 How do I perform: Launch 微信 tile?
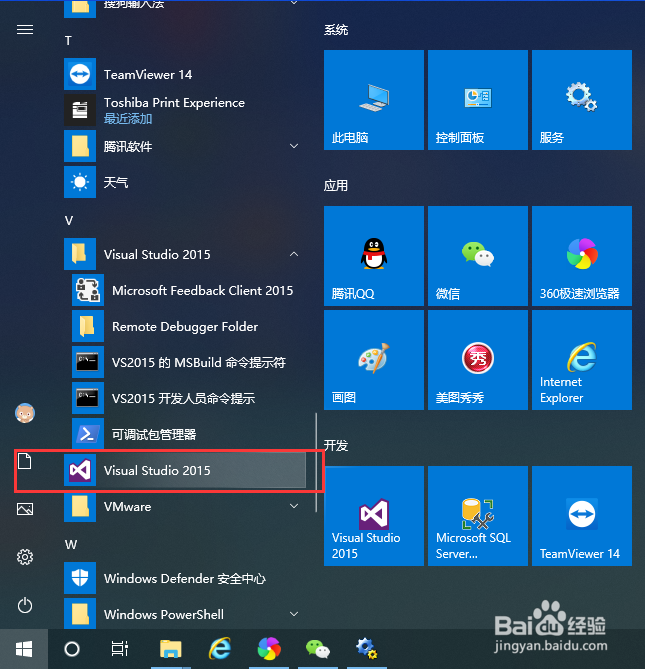478,256
